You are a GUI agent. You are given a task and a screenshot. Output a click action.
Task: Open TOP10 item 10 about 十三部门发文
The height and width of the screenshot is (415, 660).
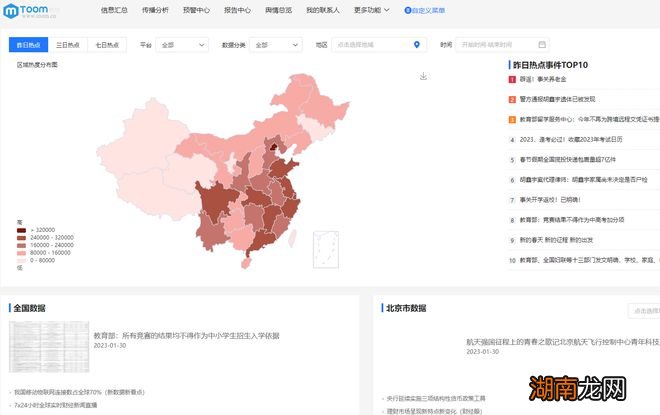[589, 261]
